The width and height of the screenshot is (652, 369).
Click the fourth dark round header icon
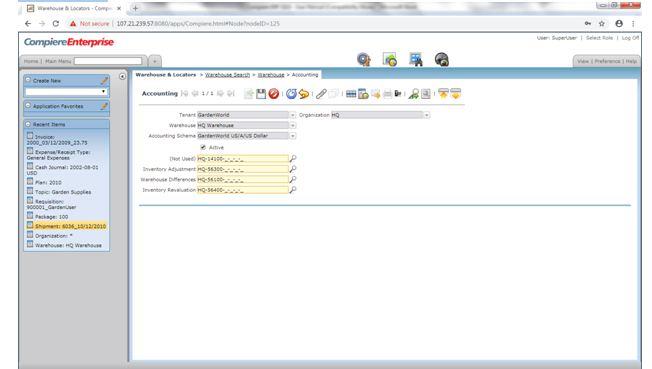442,59
